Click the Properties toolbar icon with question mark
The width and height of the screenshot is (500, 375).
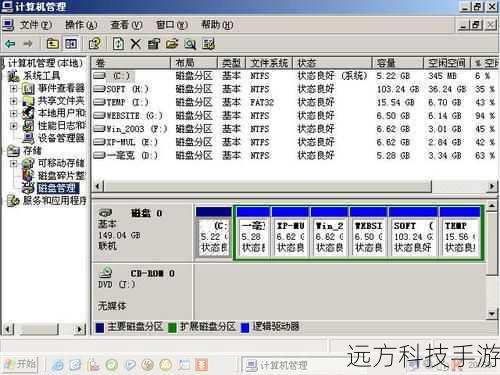click(x=95, y=44)
